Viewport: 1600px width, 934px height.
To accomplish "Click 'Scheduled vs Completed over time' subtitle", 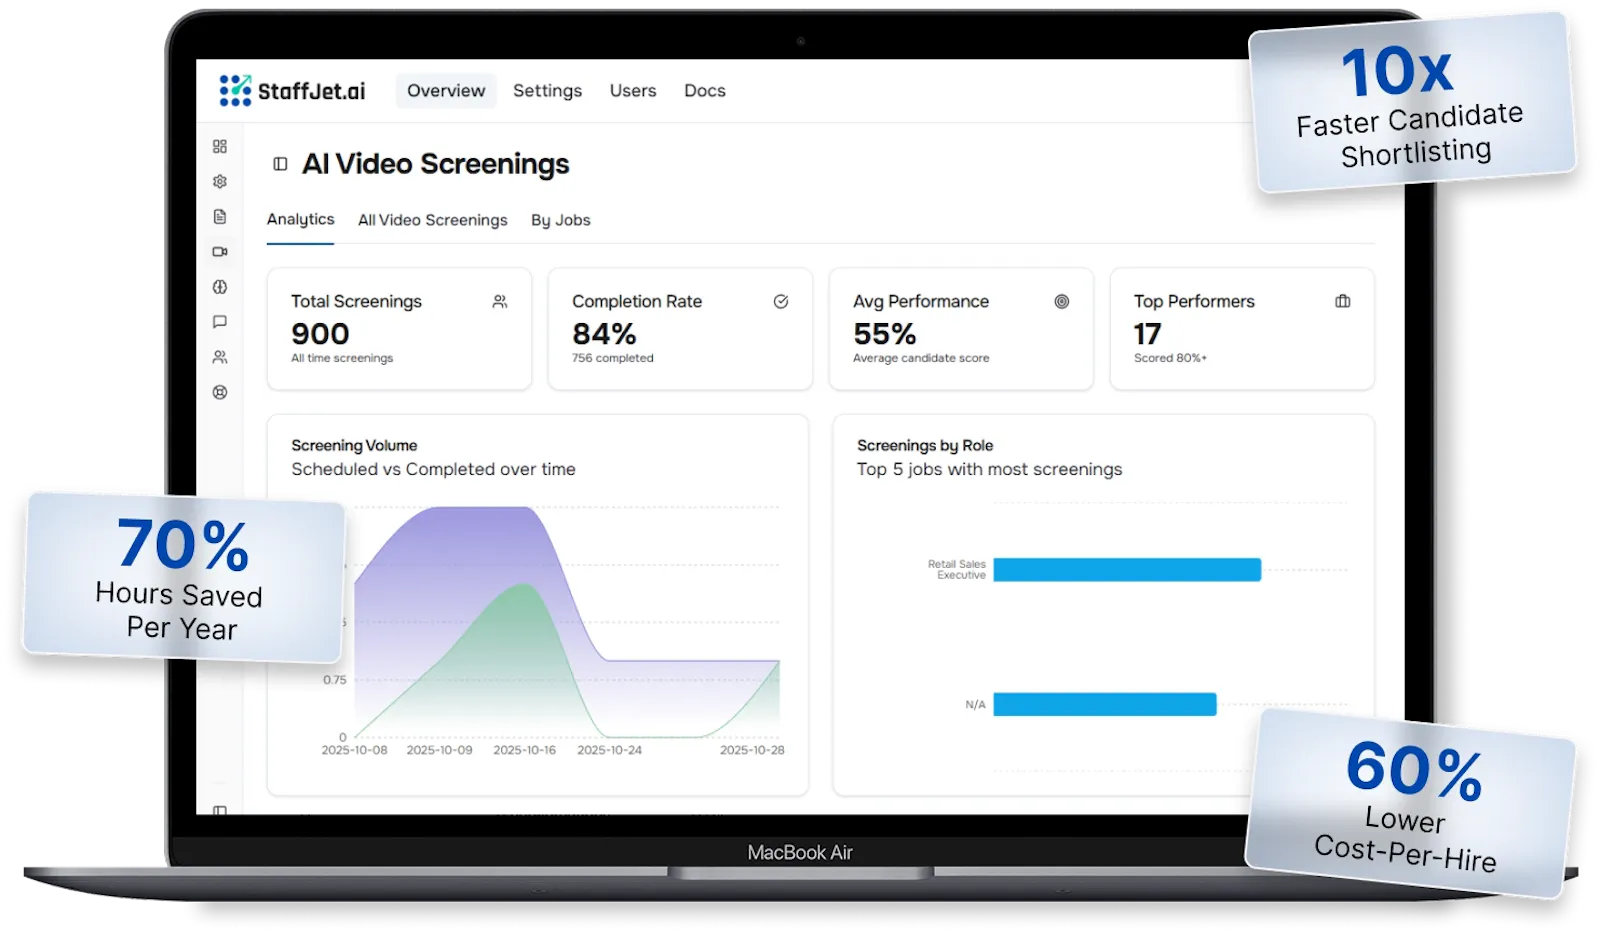I will point(433,469).
